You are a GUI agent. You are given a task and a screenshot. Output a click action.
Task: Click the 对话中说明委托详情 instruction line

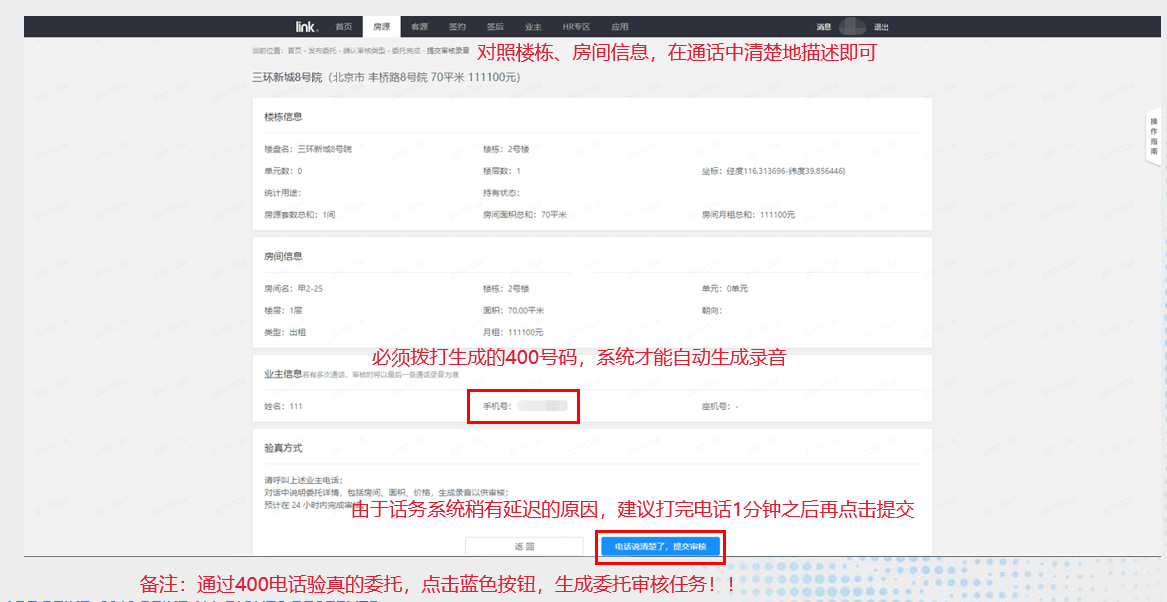387,492
